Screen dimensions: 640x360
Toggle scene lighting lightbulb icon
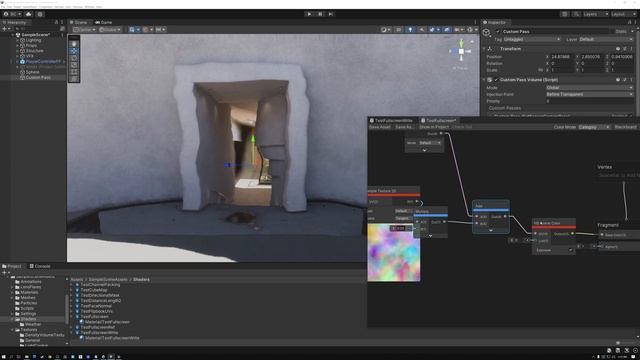pos(410,29)
